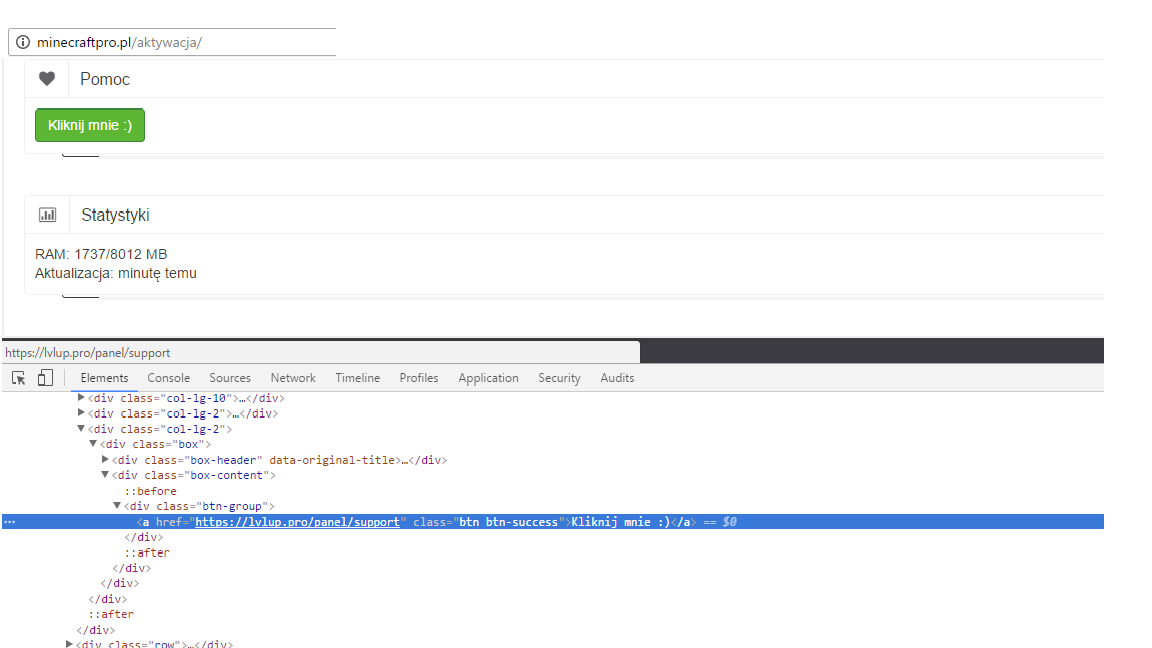
Task: Click the heart icon beside Pomoc
Action: 46,79
